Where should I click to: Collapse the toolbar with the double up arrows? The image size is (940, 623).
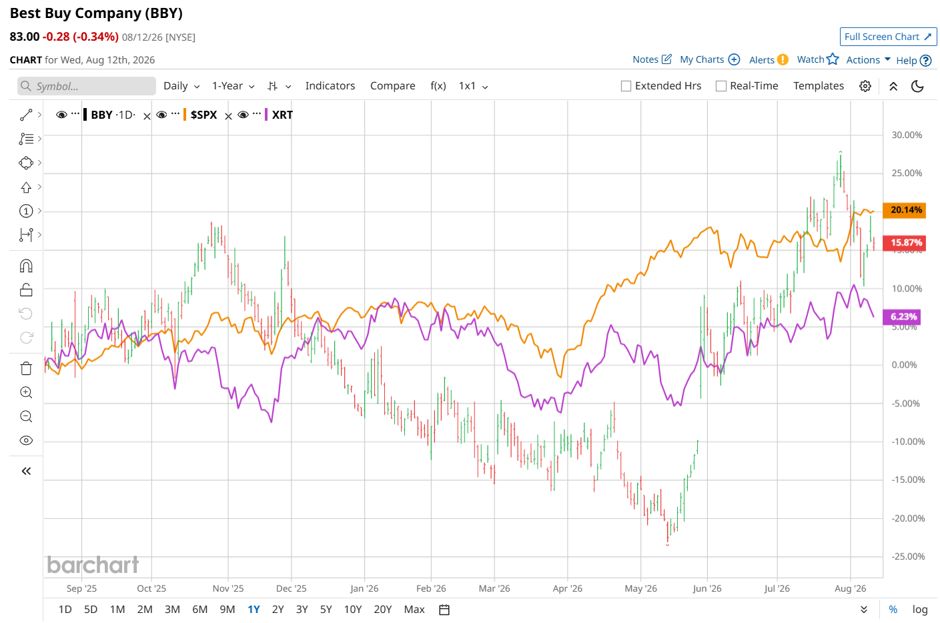click(893, 86)
